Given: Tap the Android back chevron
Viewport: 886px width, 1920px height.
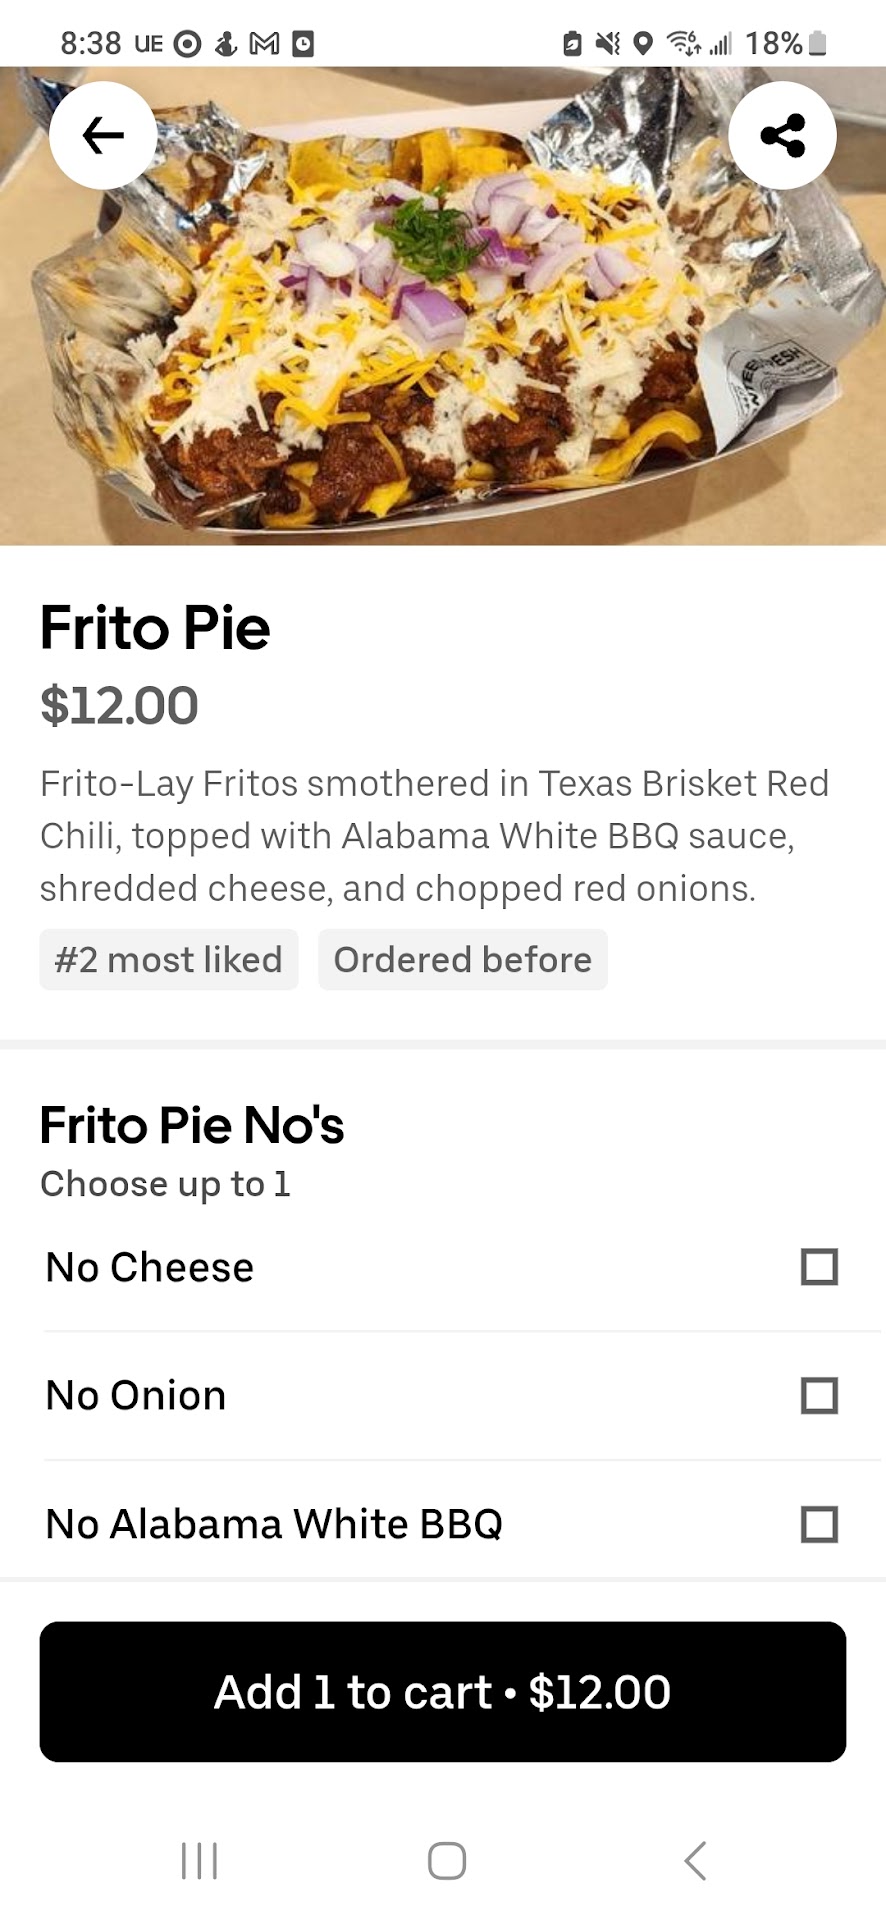Looking at the screenshot, I should coord(695,1861).
